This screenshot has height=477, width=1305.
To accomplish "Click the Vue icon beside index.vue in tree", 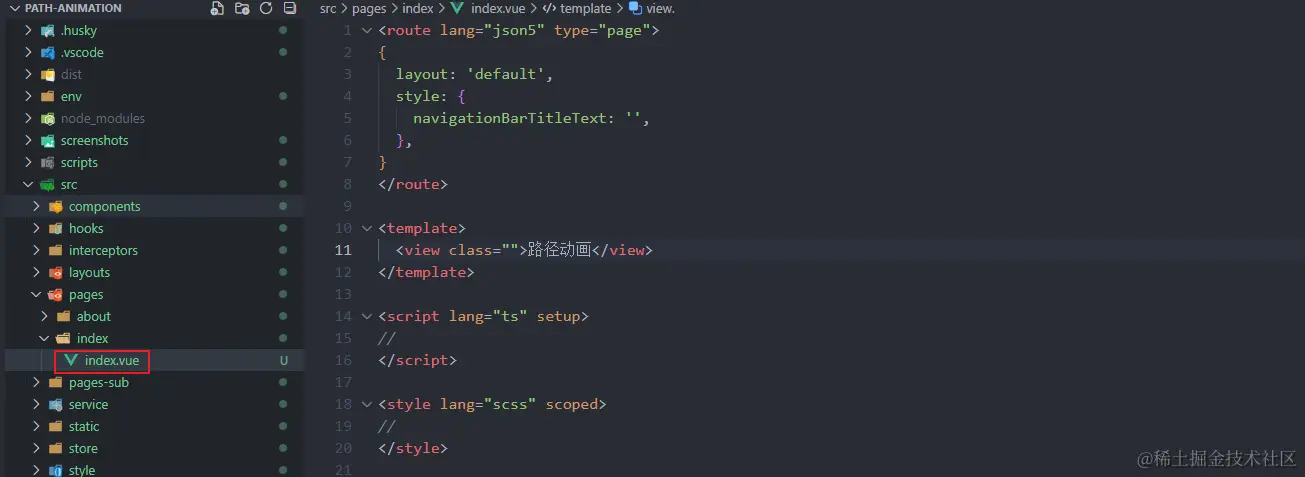I will click(x=71, y=360).
